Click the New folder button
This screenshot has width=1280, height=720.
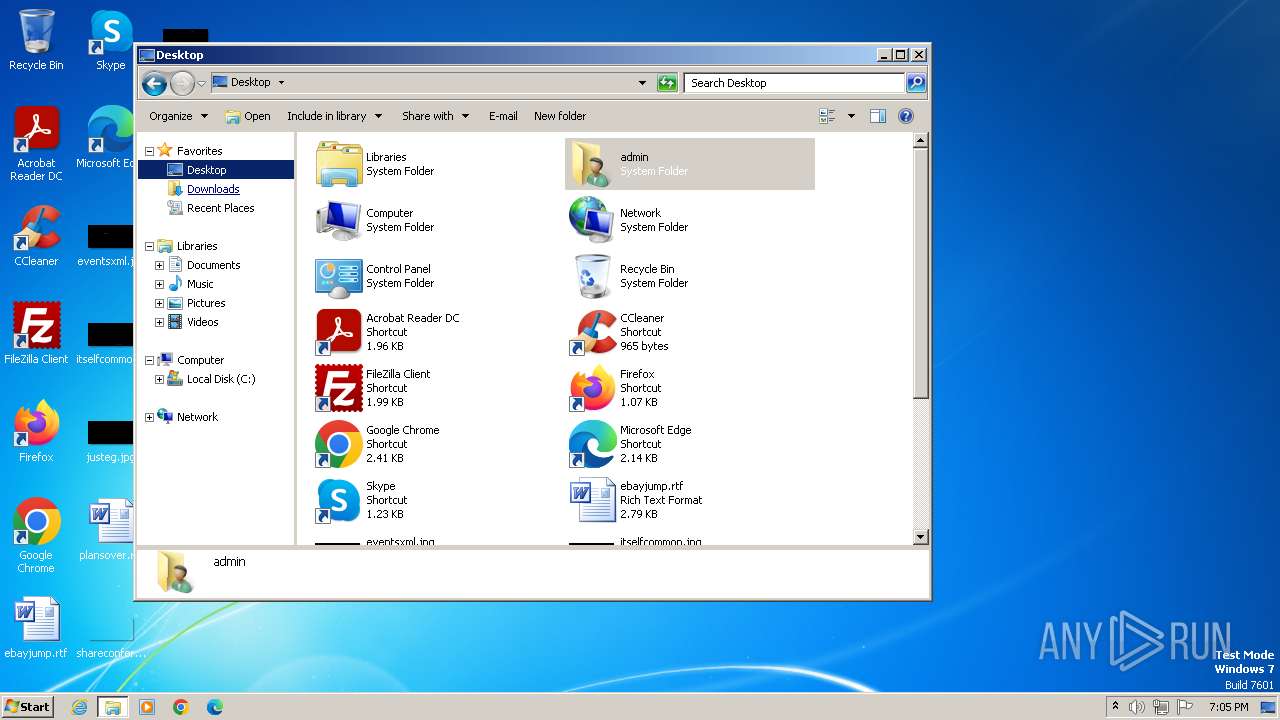(x=560, y=116)
